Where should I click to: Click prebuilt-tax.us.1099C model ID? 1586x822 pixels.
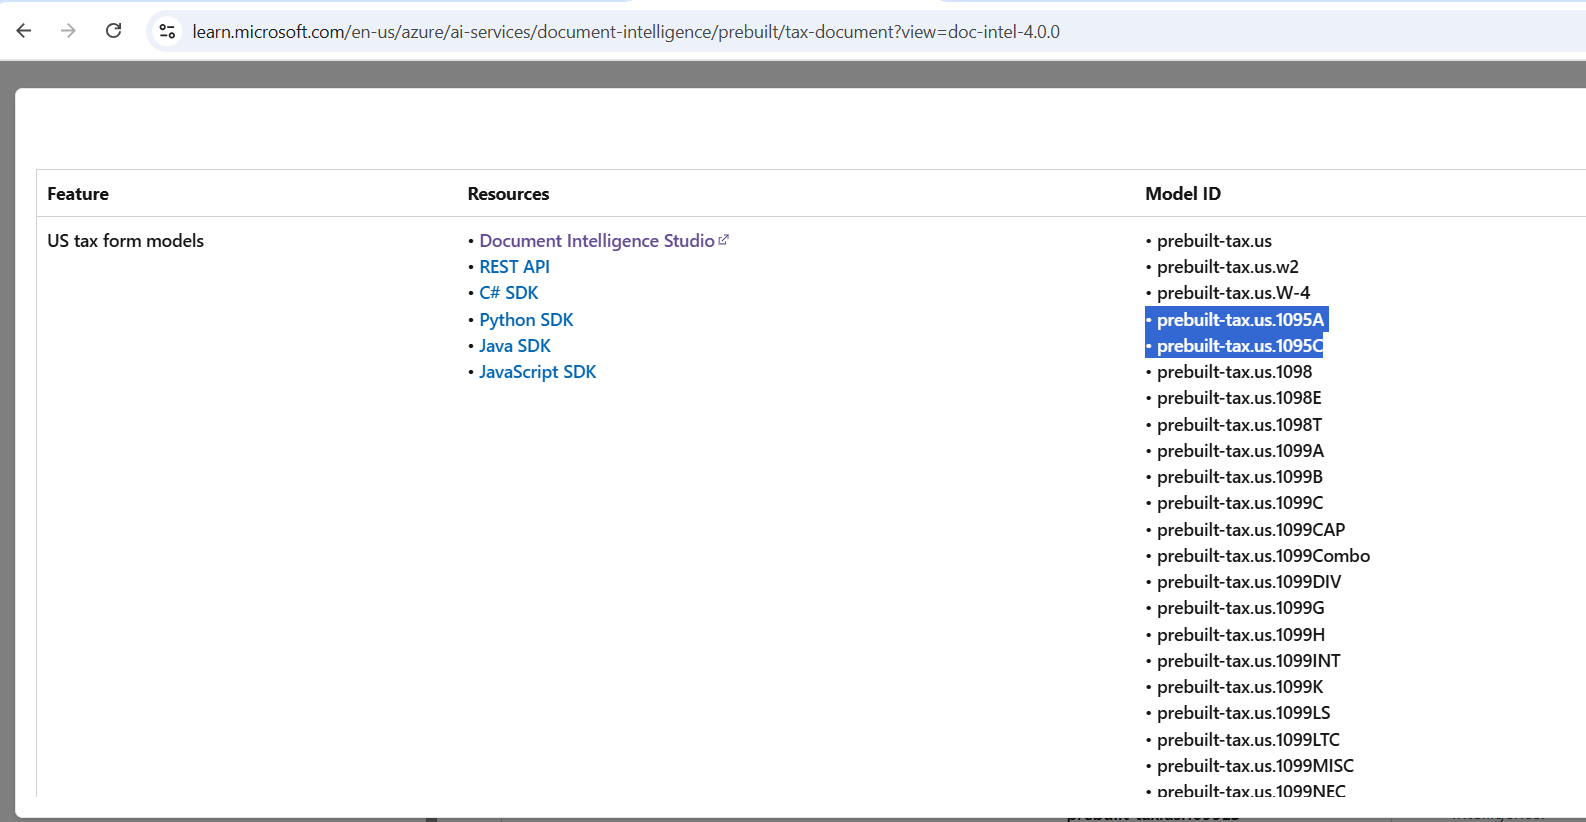[x=1240, y=503]
